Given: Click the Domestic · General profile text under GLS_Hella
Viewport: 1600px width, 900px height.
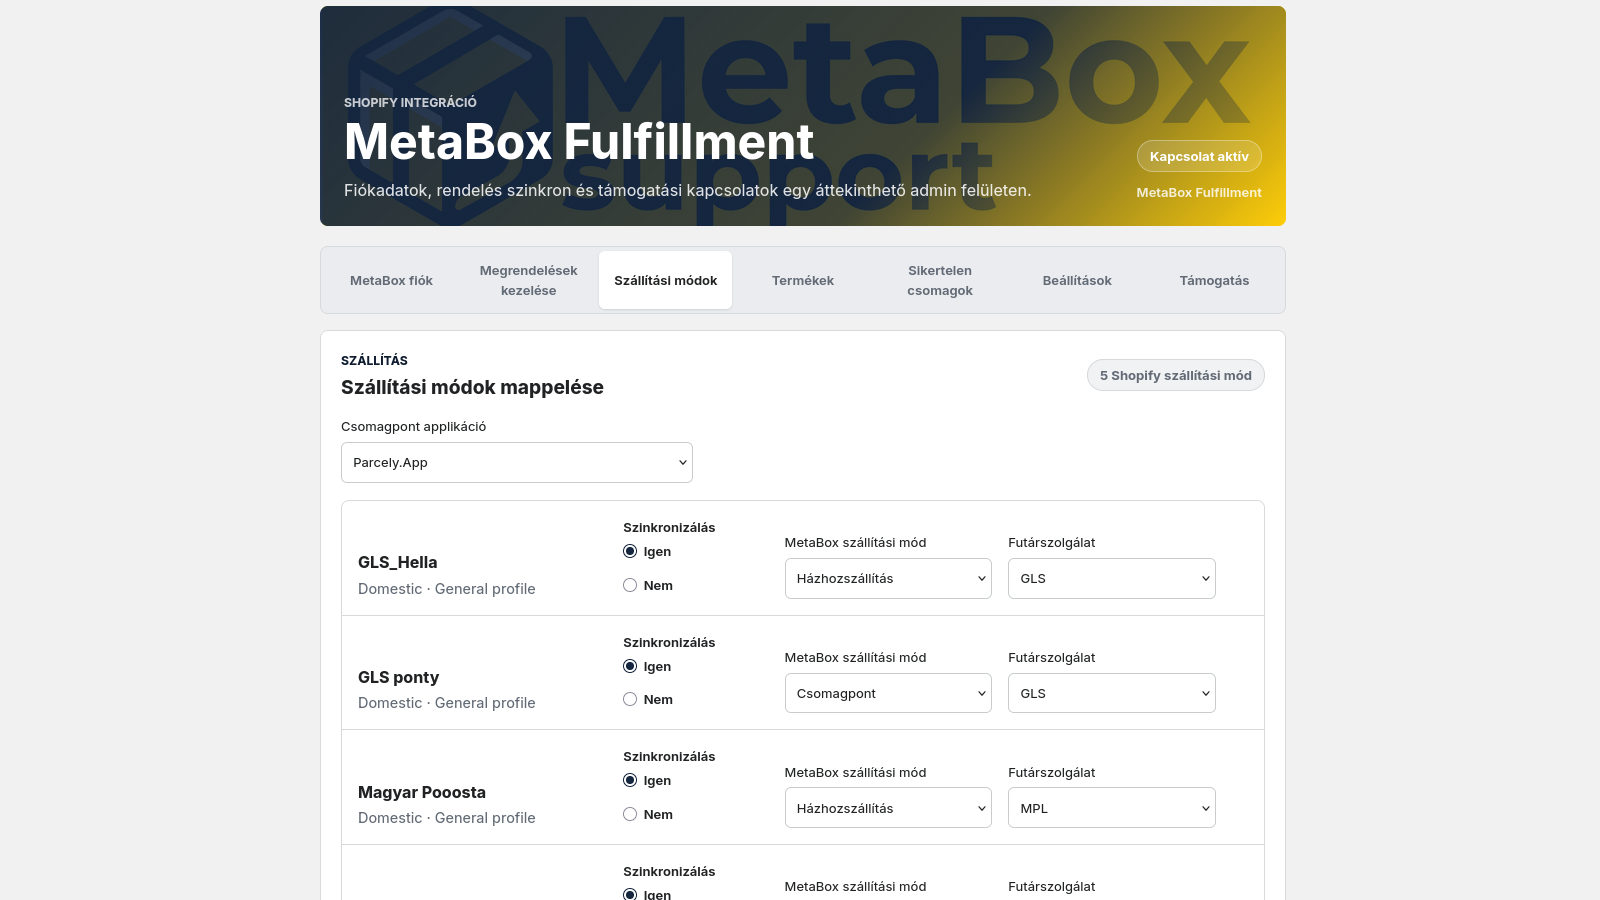Looking at the screenshot, I should coord(447,589).
